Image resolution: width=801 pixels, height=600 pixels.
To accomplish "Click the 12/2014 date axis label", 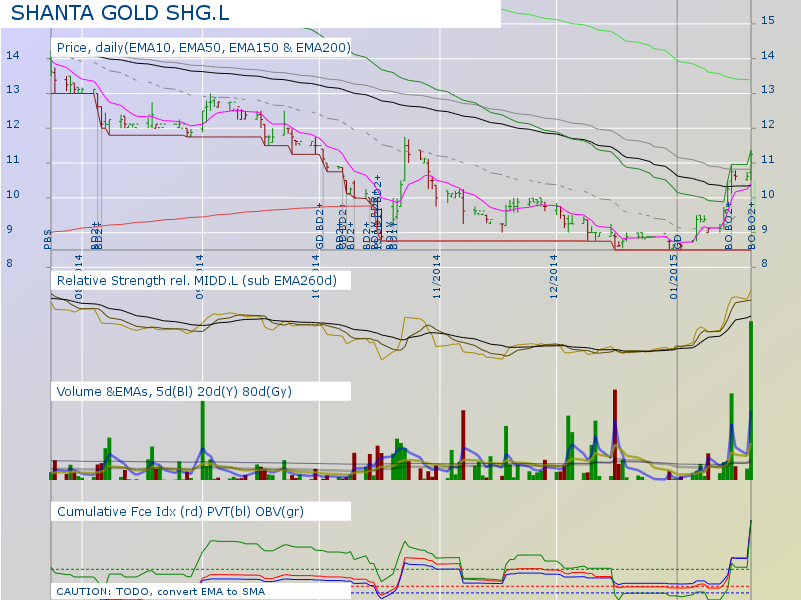I will pyautogui.click(x=554, y=276).
